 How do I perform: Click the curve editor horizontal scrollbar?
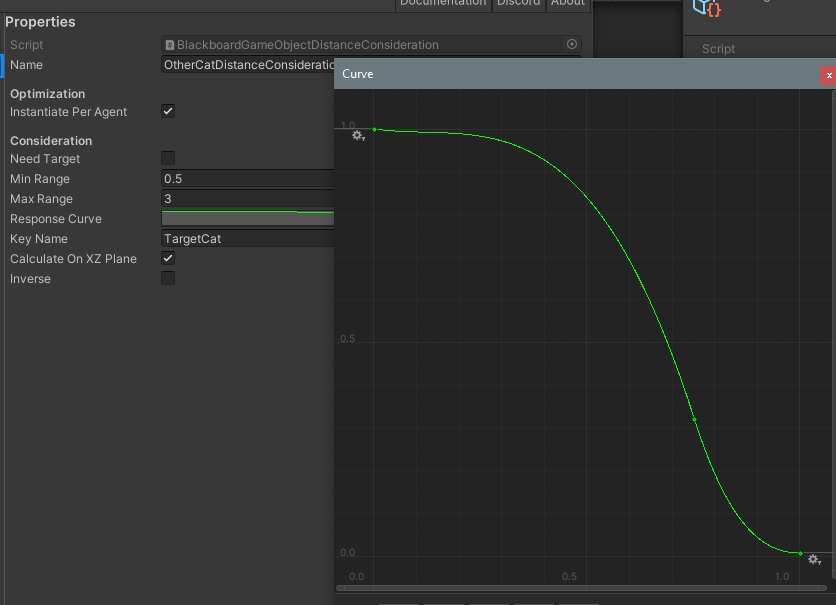[580, 588]
